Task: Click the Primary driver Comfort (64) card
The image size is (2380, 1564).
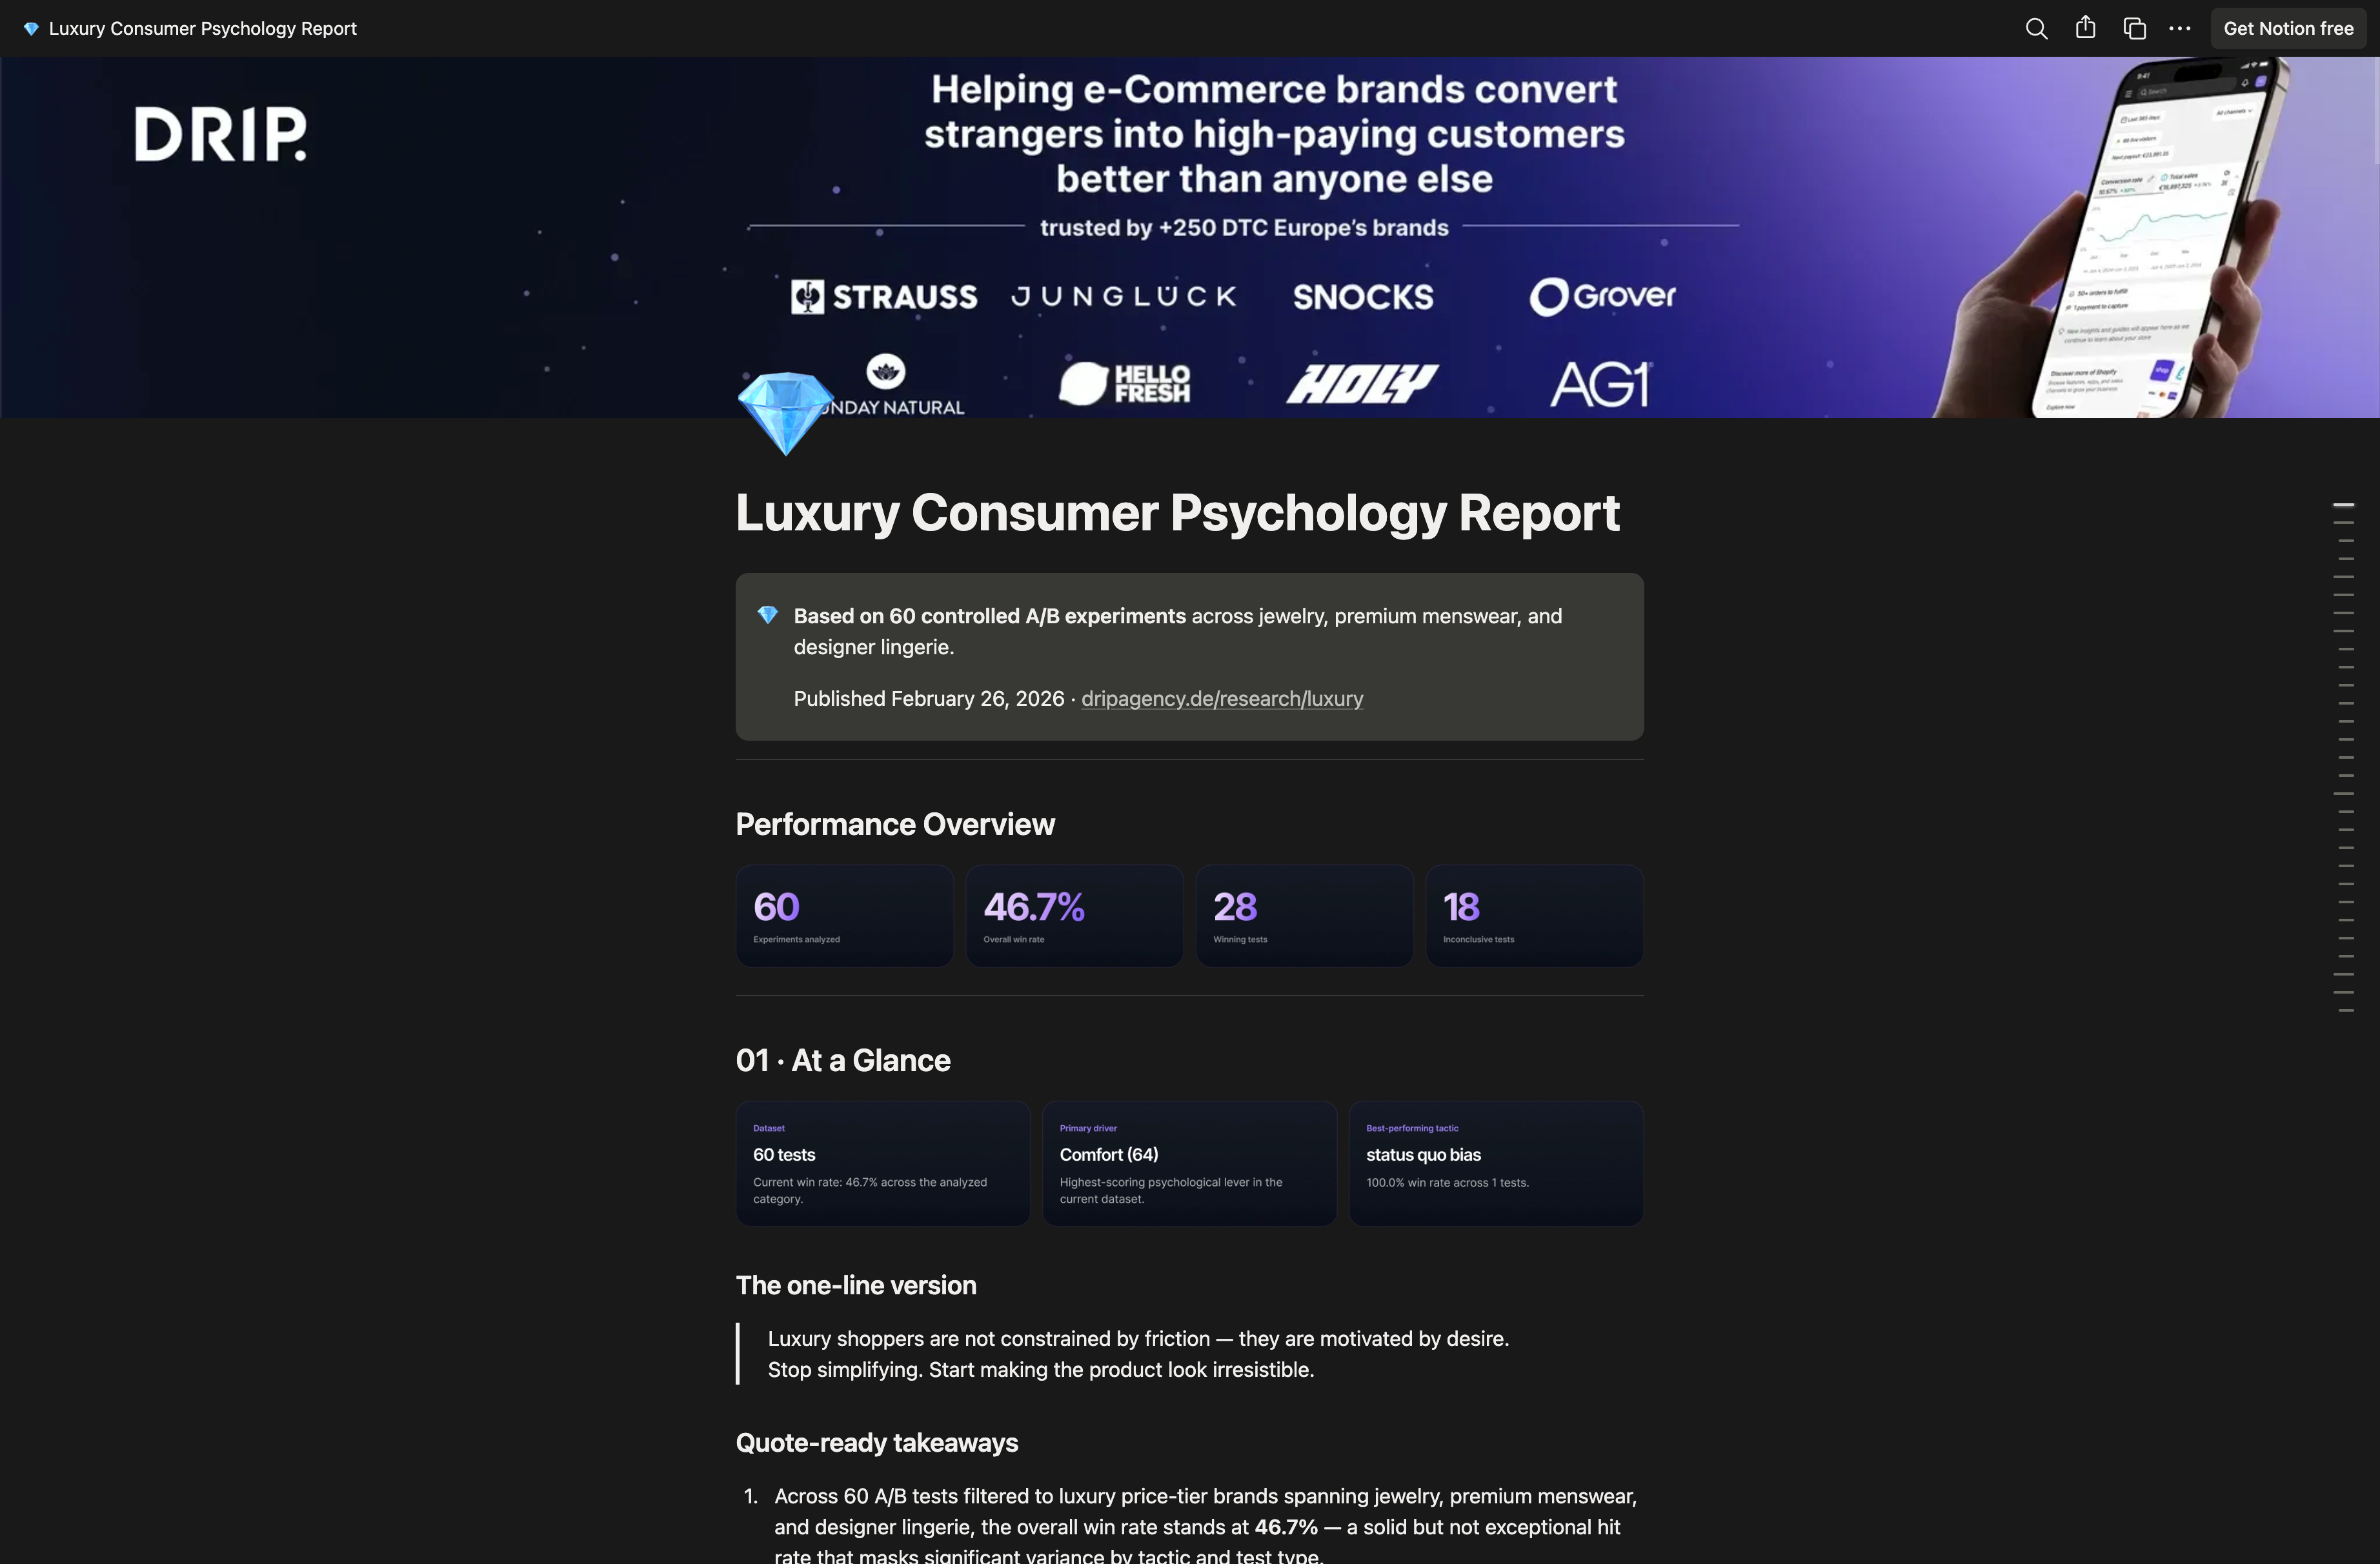Action: (1189, 1163)
